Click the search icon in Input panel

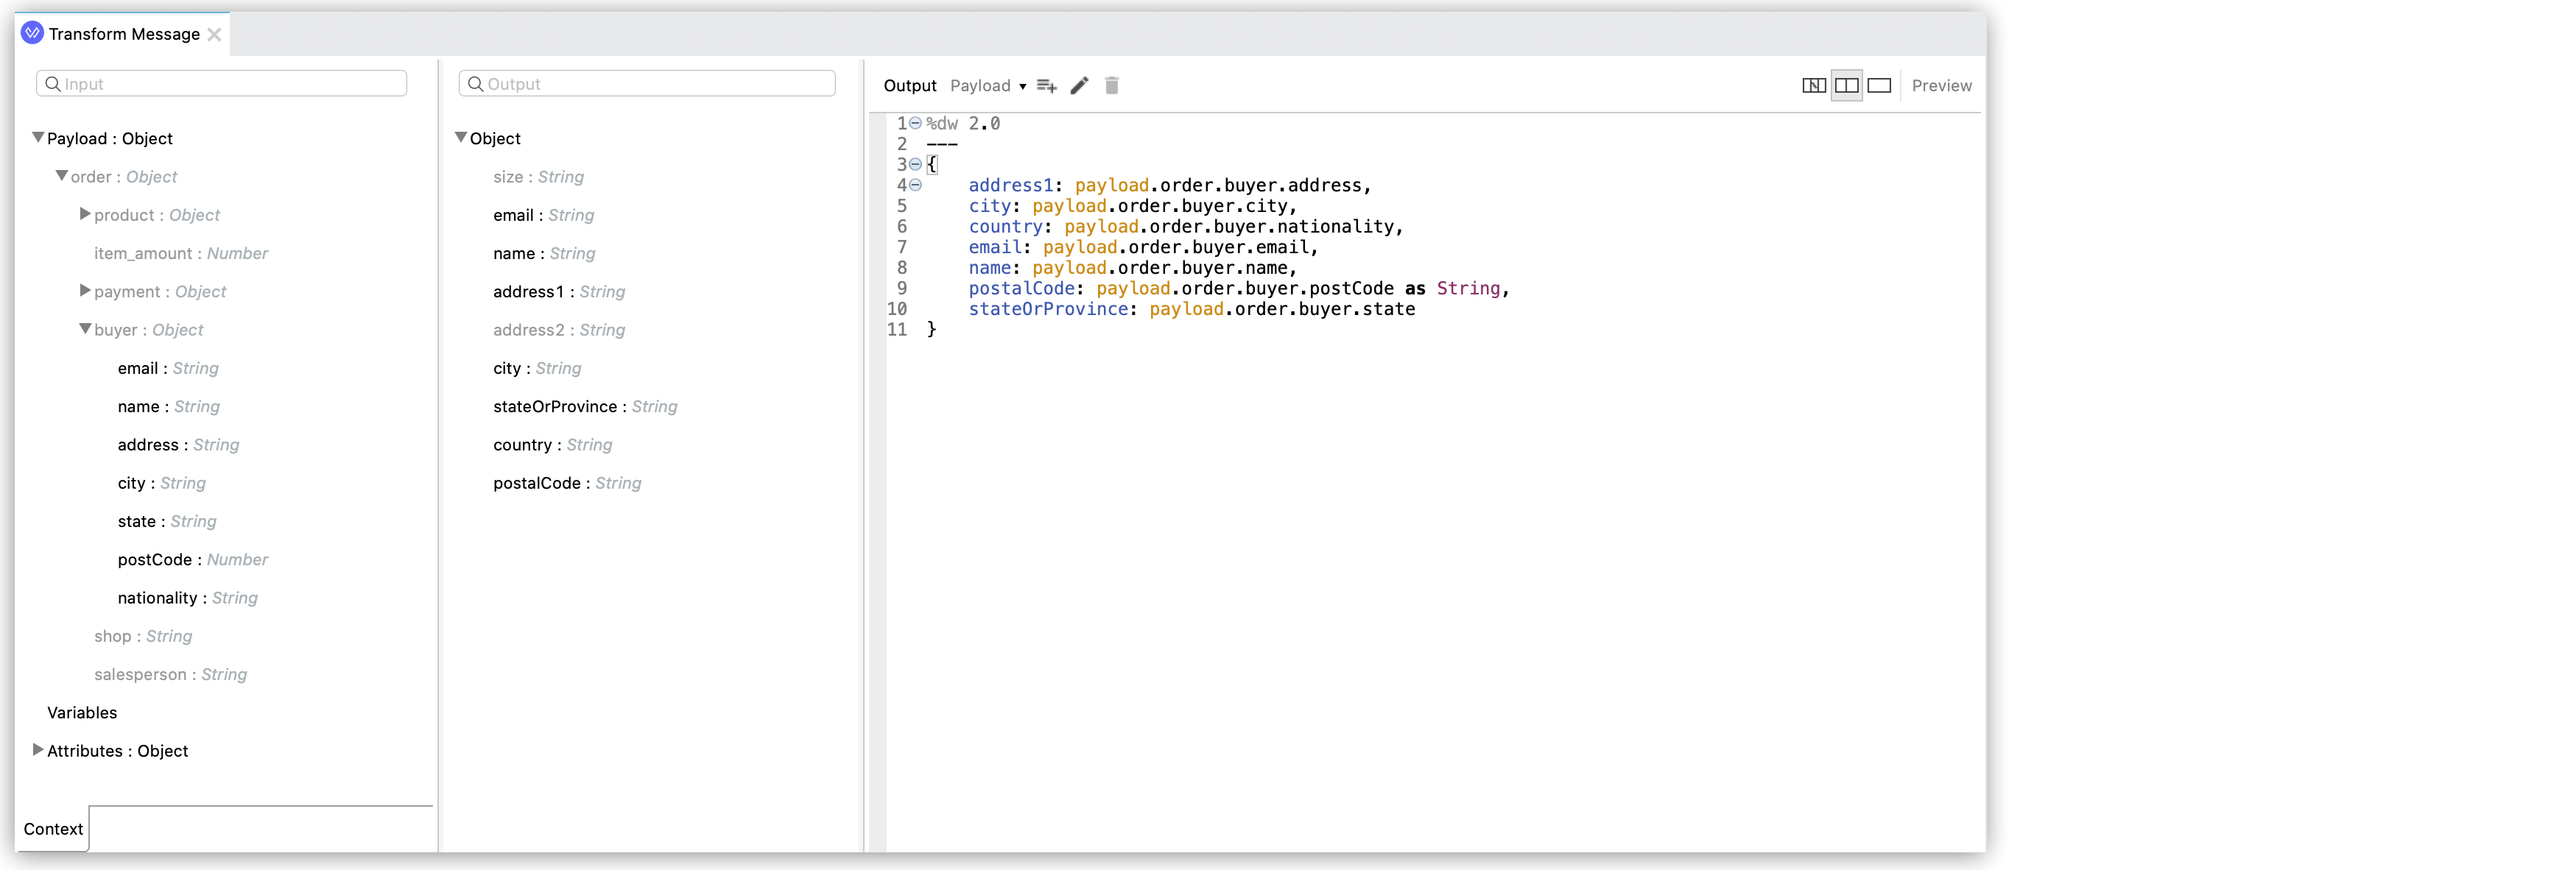point(51,84)
